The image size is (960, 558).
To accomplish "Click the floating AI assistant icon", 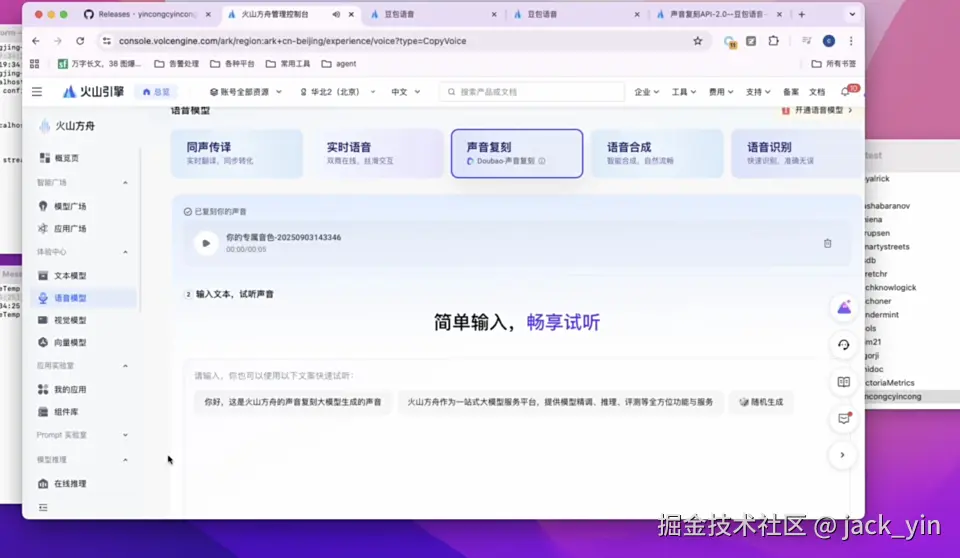I will pos(844,307).
